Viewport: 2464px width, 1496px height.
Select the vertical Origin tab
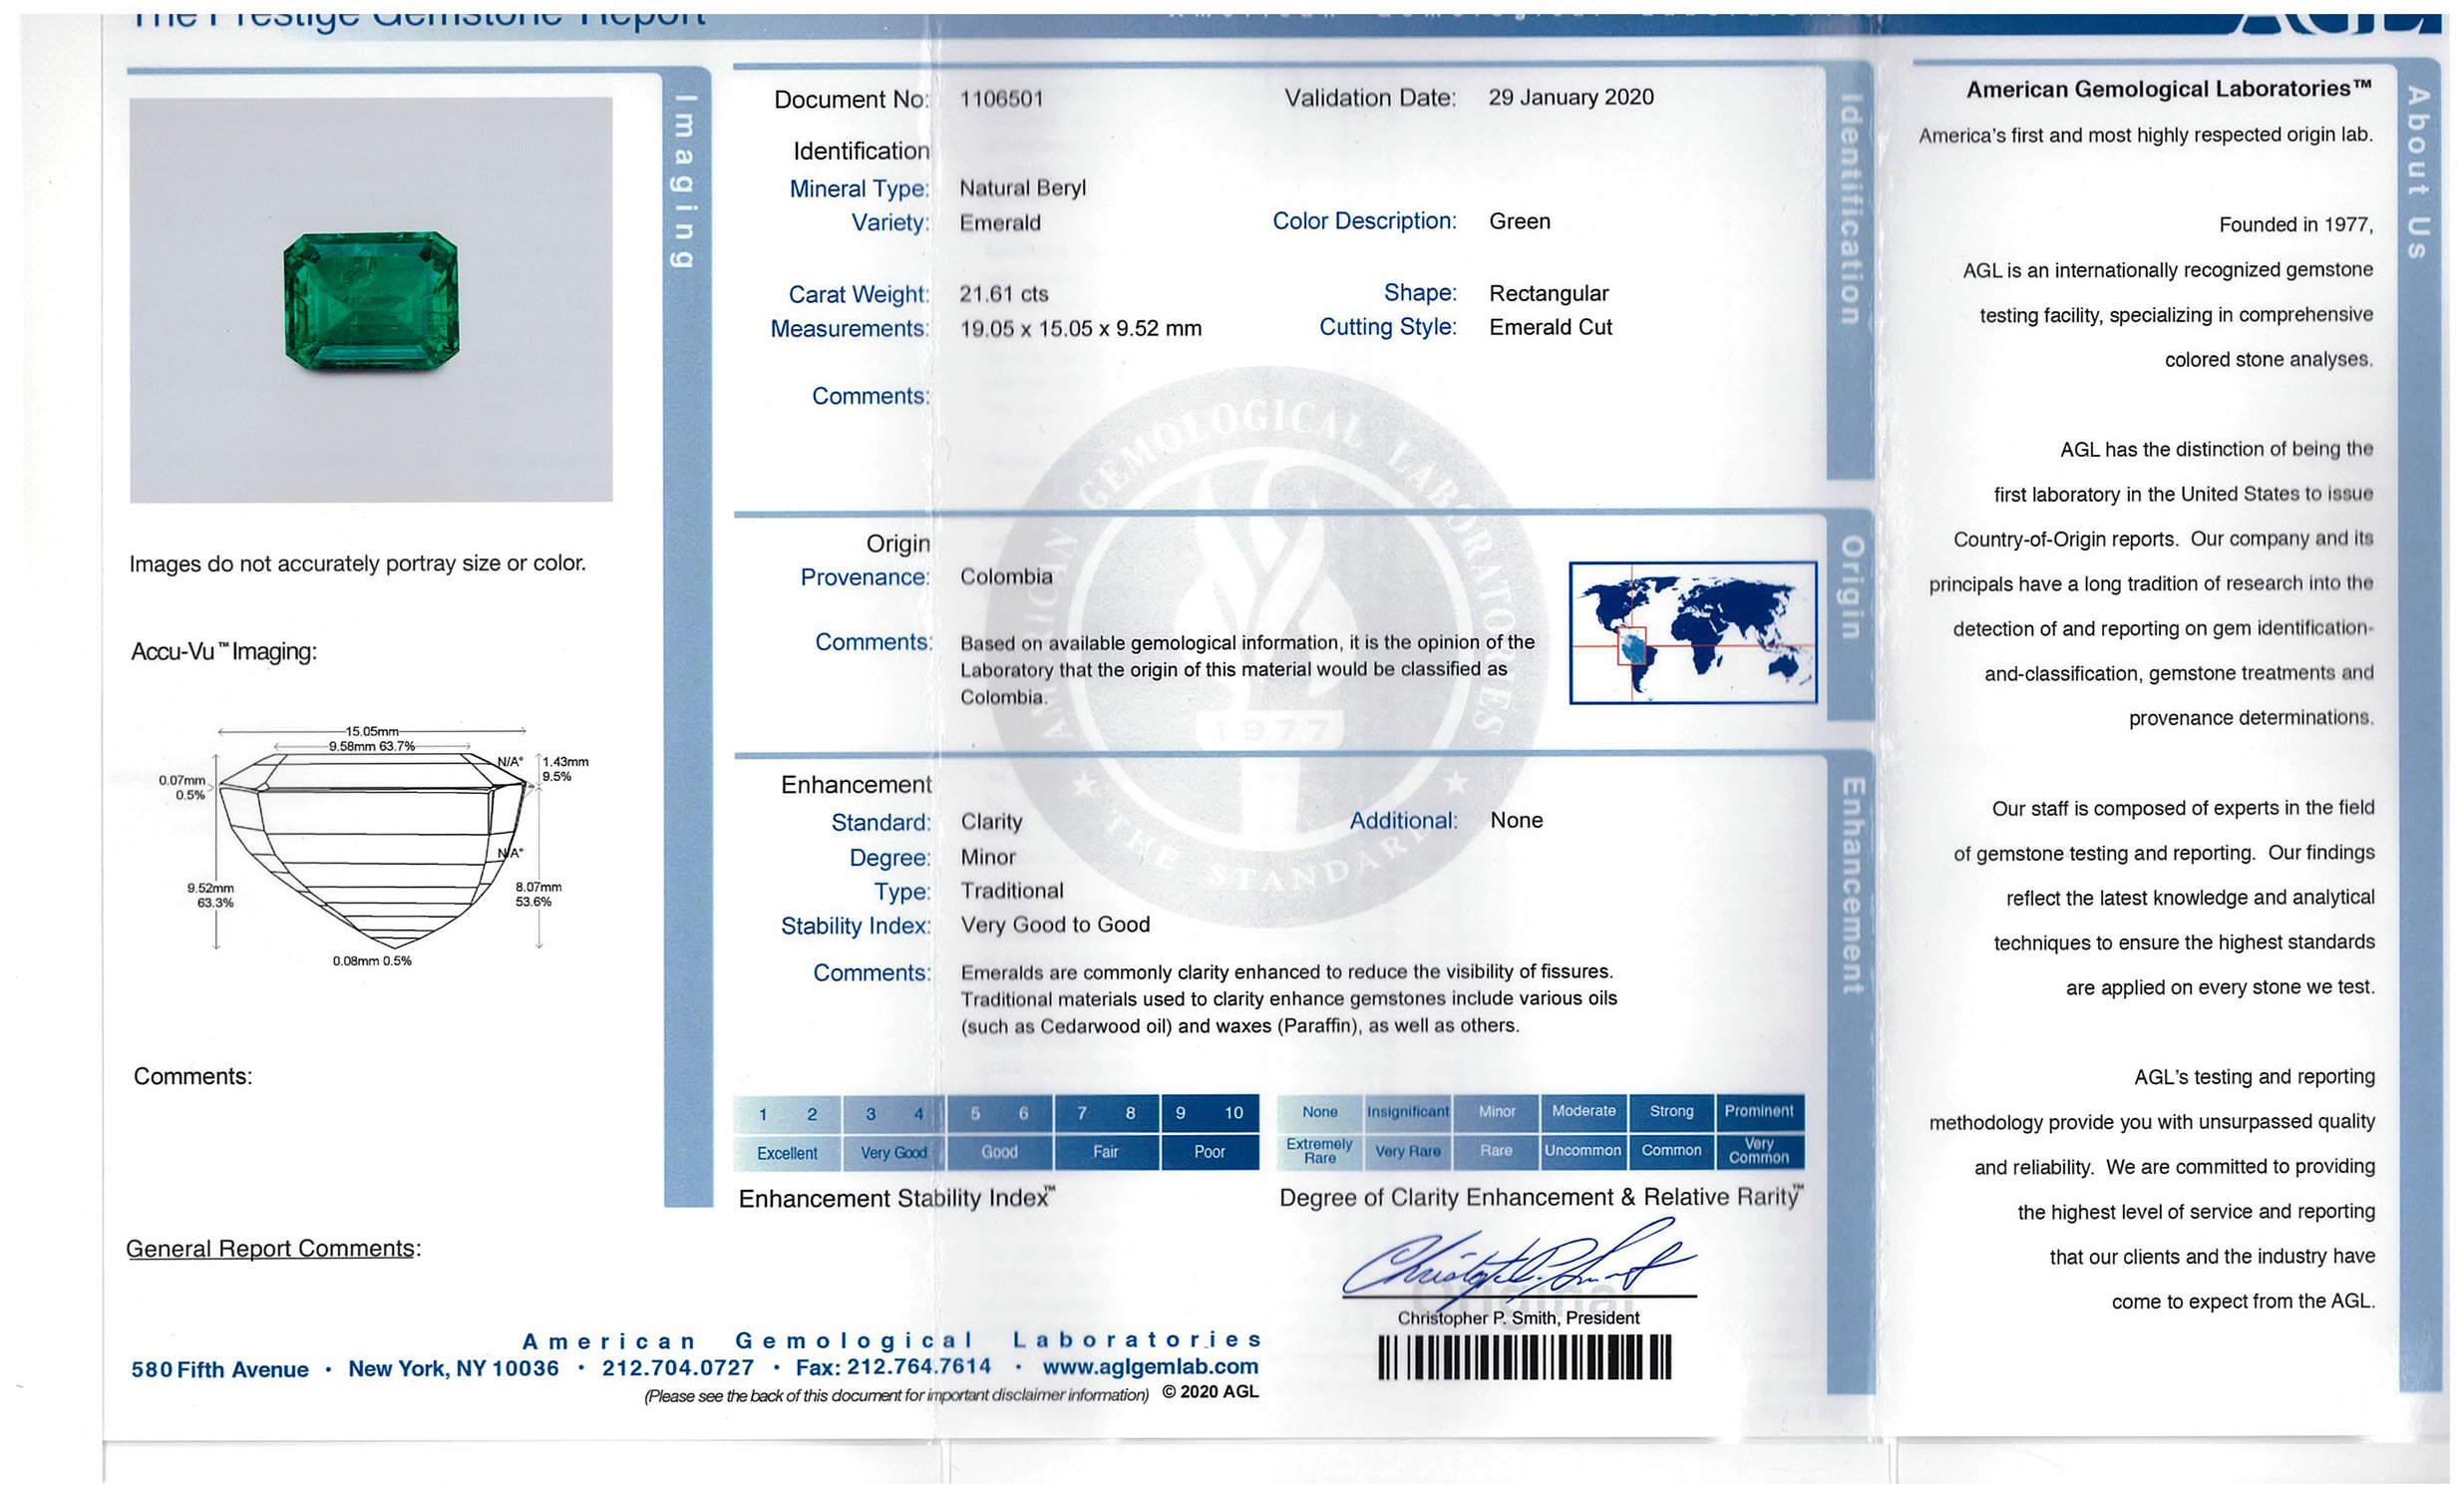pos(1851,588)
